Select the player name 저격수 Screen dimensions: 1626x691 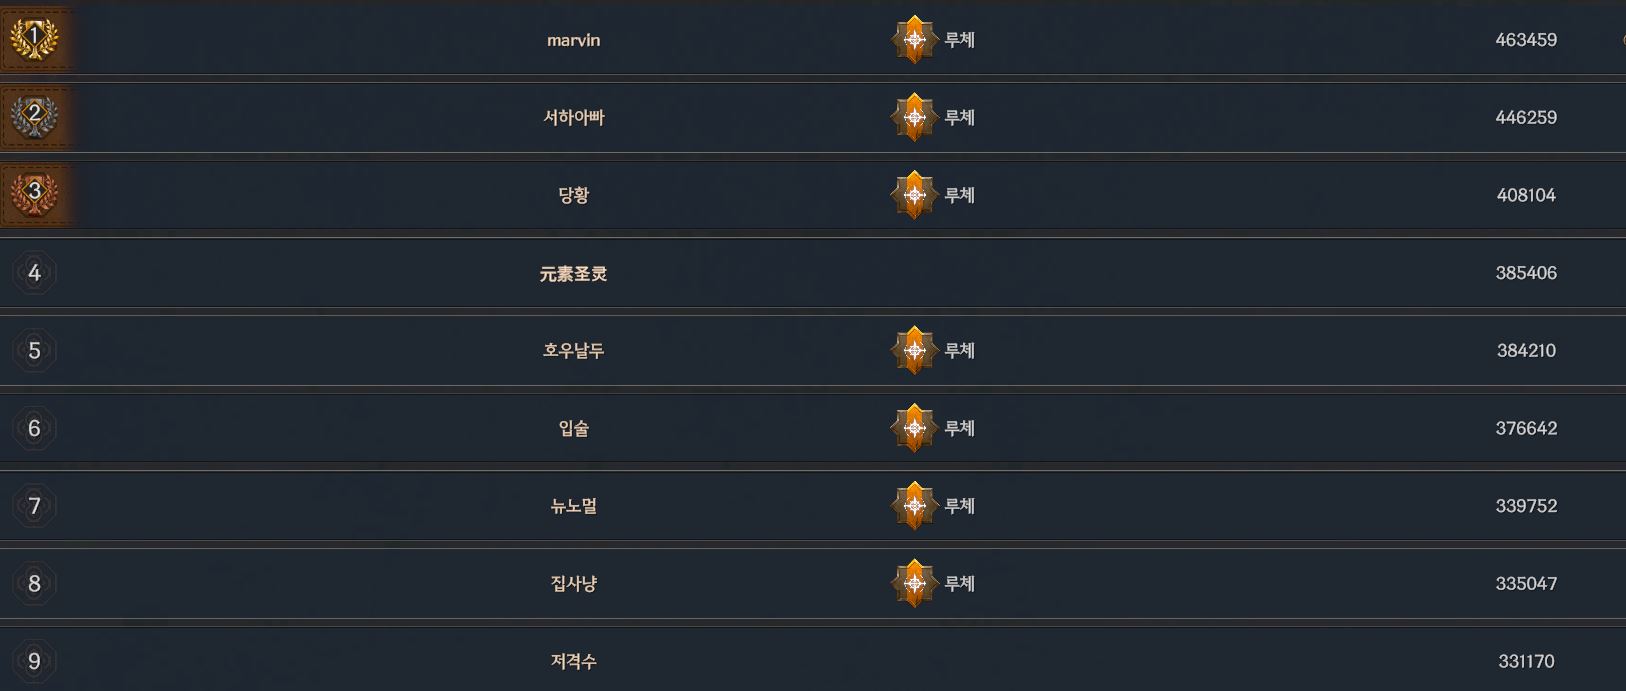tap(573, 661)
